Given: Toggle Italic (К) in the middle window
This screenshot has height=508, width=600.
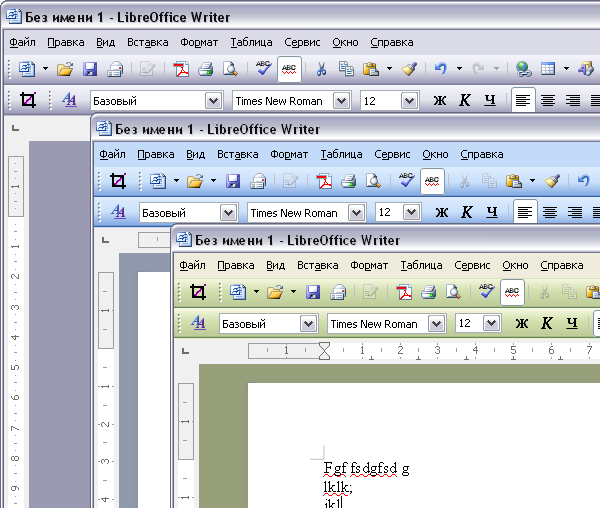Looking at the screenshot, I should [465, 213].
